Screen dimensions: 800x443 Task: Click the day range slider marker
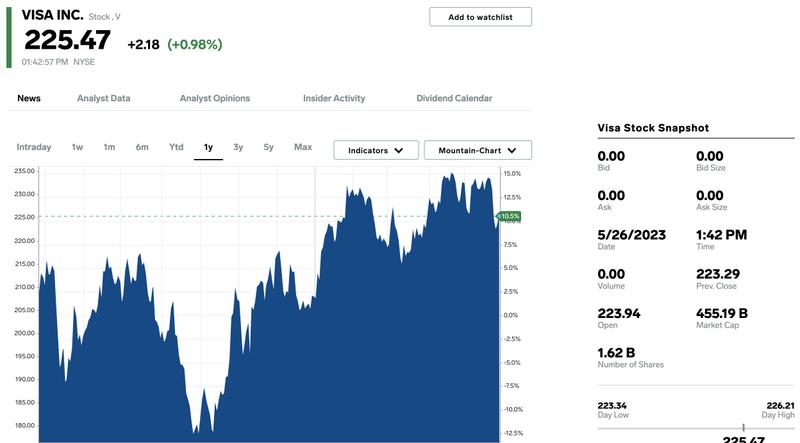743,427
